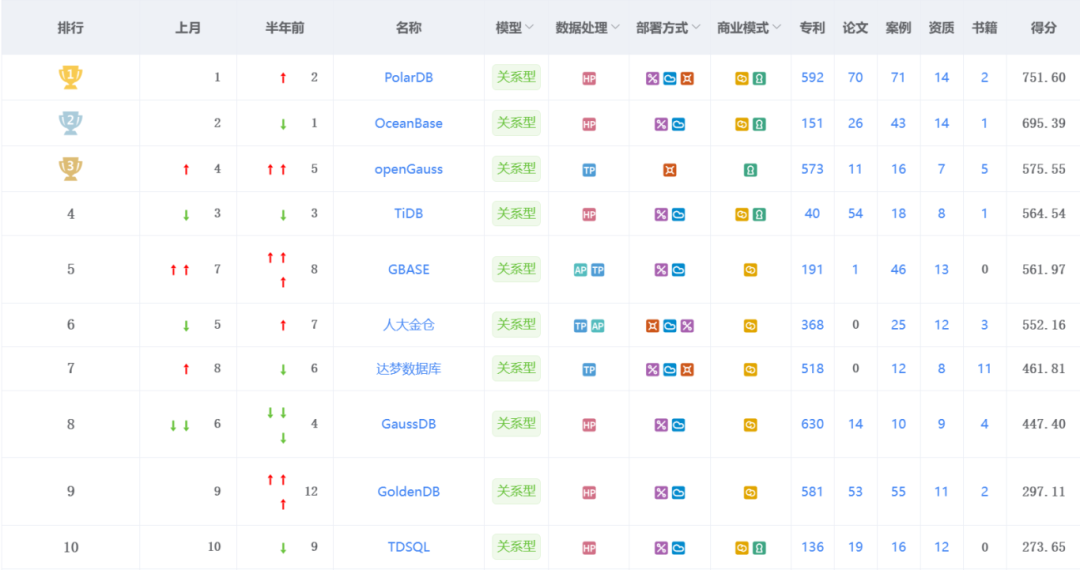Click 达梦数据库's book count 11
This screenshot has width=1080, height=570.
coord(984,368)
